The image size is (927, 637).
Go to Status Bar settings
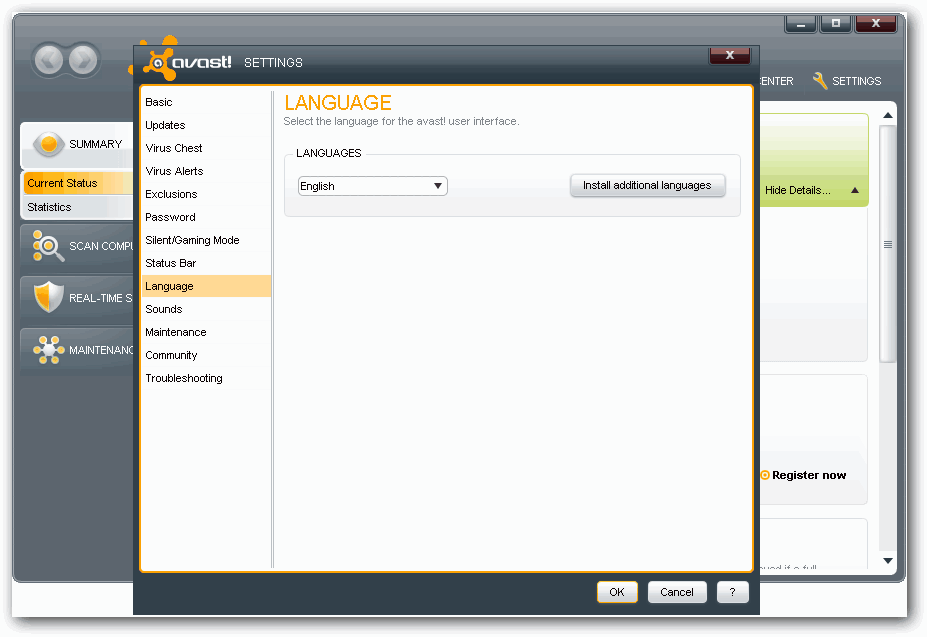point(205,263)
